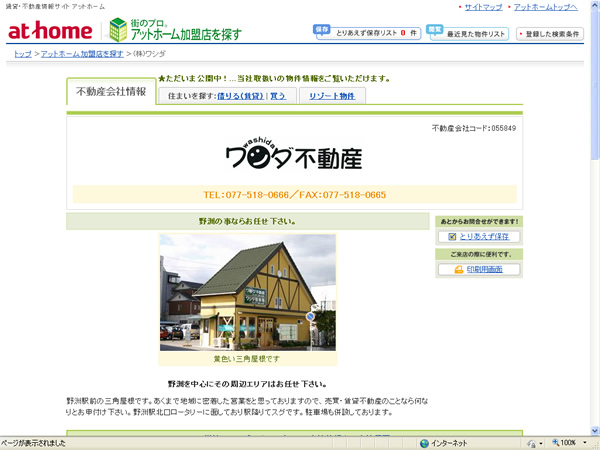The image size is (600, 450).
Task: Click the at home logo
Action: (50, 31)
